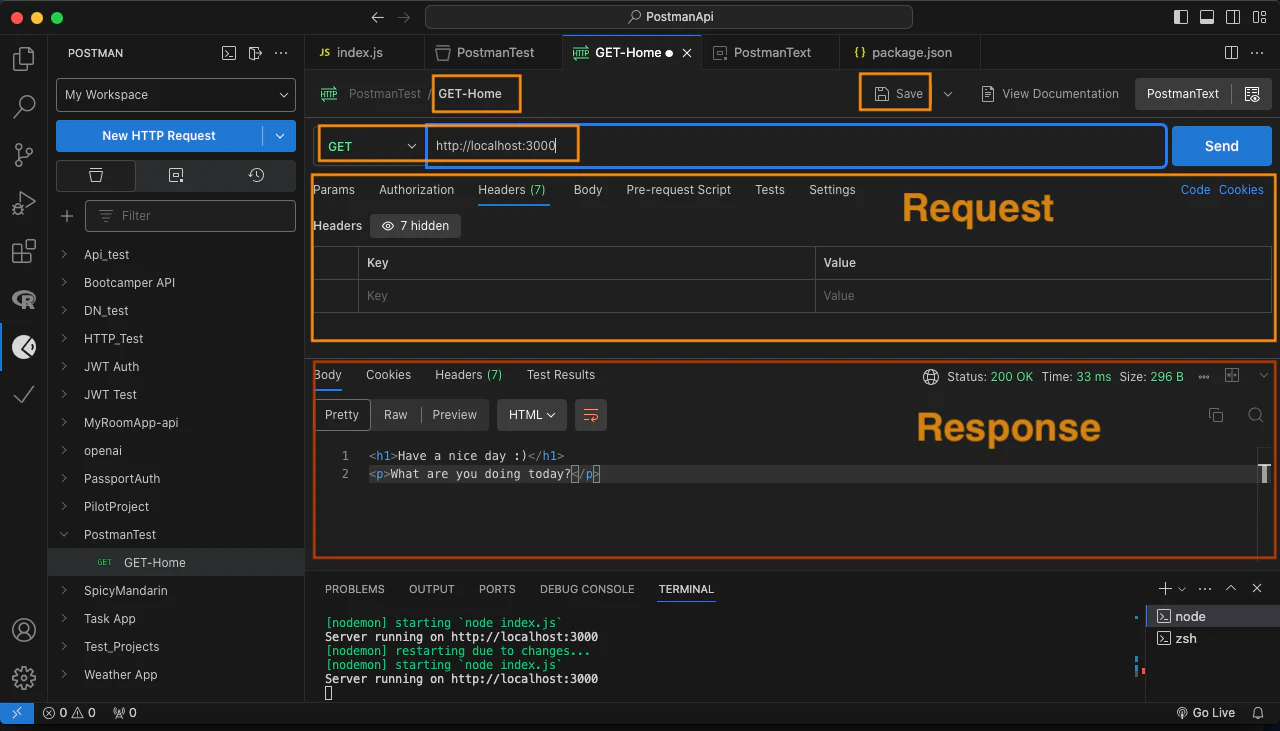The width and height of the screenshot is (1280, 731).
Task: Open the My Workspace dropdown
Action: (x=176, y=95)
